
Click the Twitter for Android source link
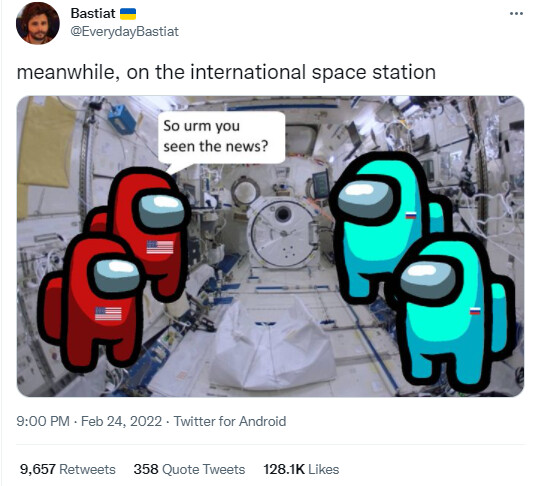230,421
